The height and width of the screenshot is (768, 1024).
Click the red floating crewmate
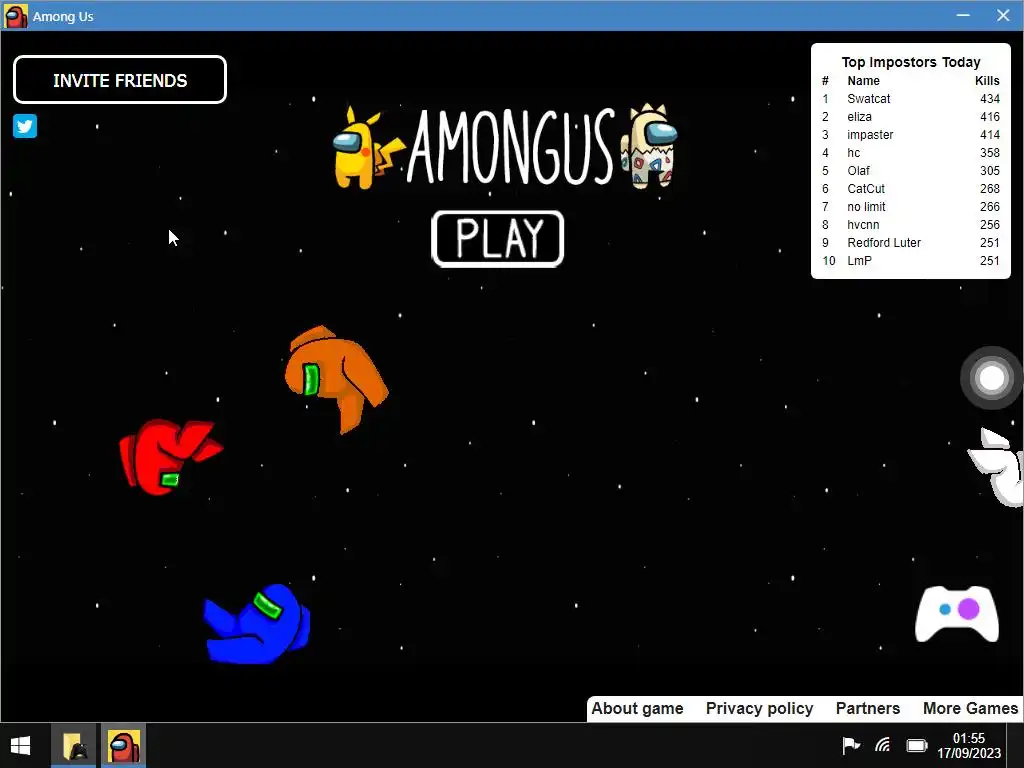(x=170, y=456)
